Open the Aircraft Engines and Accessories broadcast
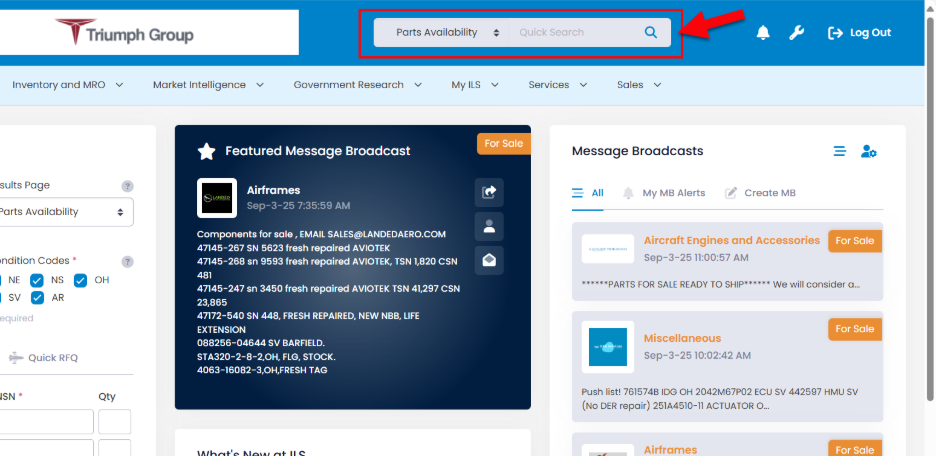Viewport: 936px width, 456px height. 731,240
